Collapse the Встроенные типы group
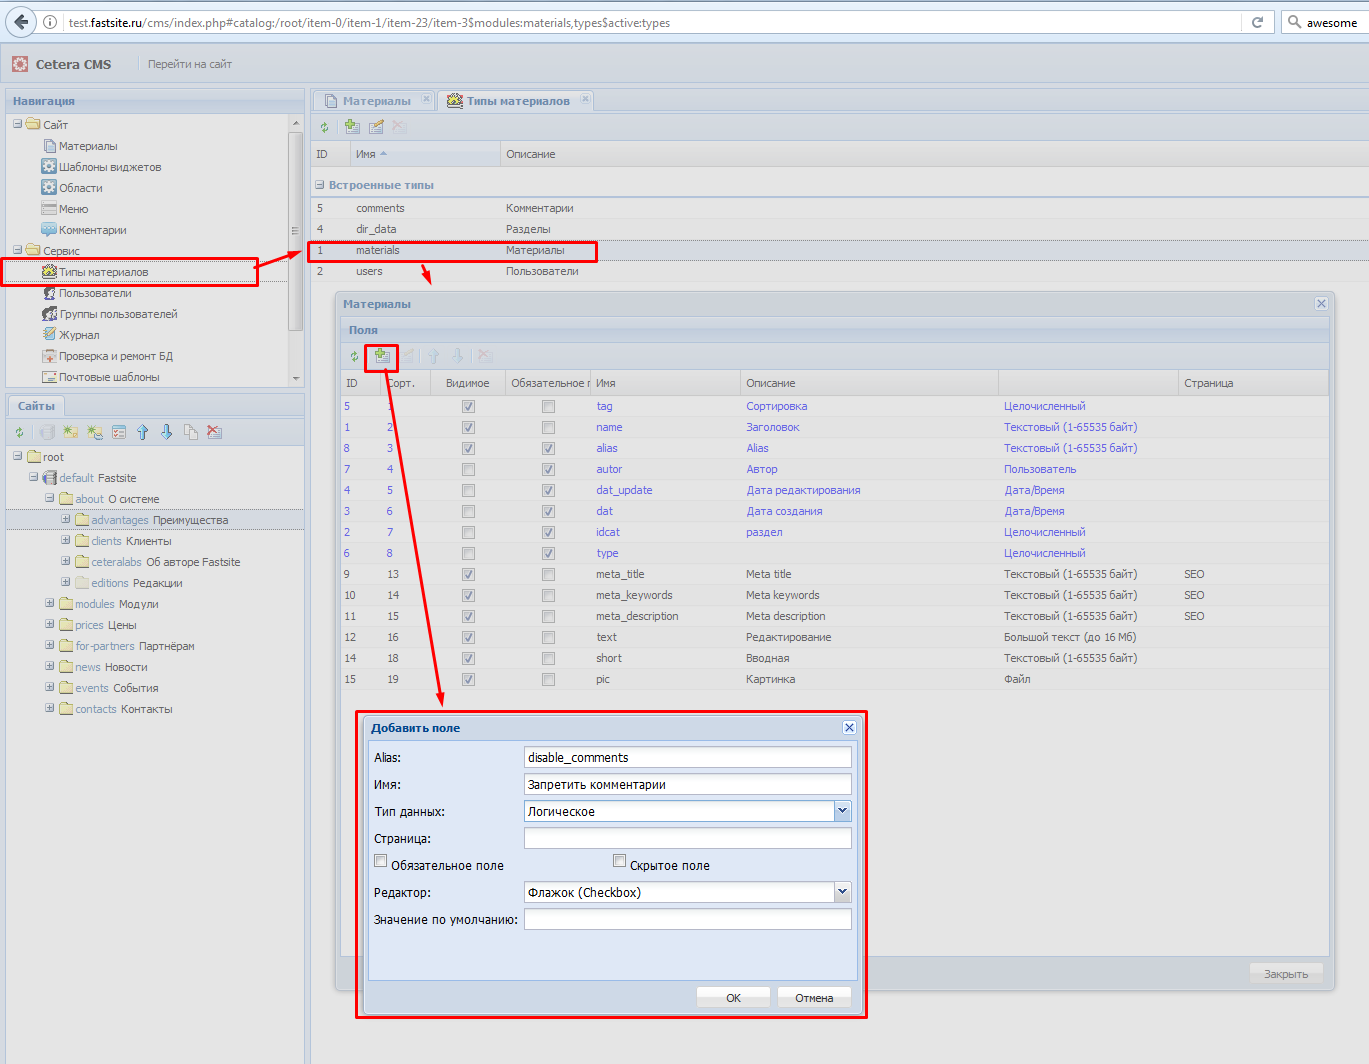Viewport: 1369px width, 1064px height. [320, 185]
